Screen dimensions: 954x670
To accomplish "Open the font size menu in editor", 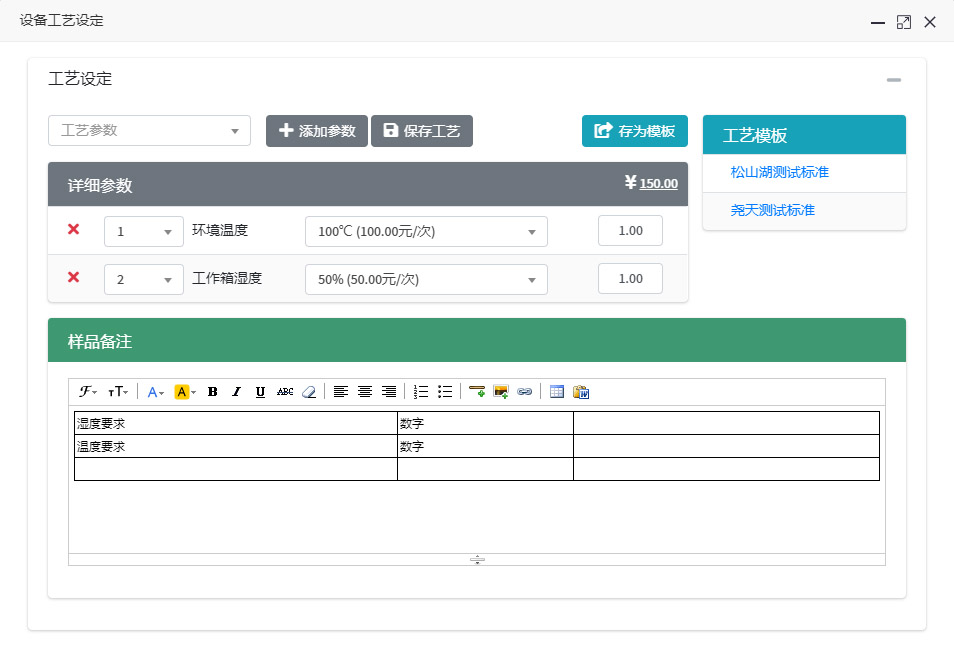I will pyautogui.click(x=118, y=392).
